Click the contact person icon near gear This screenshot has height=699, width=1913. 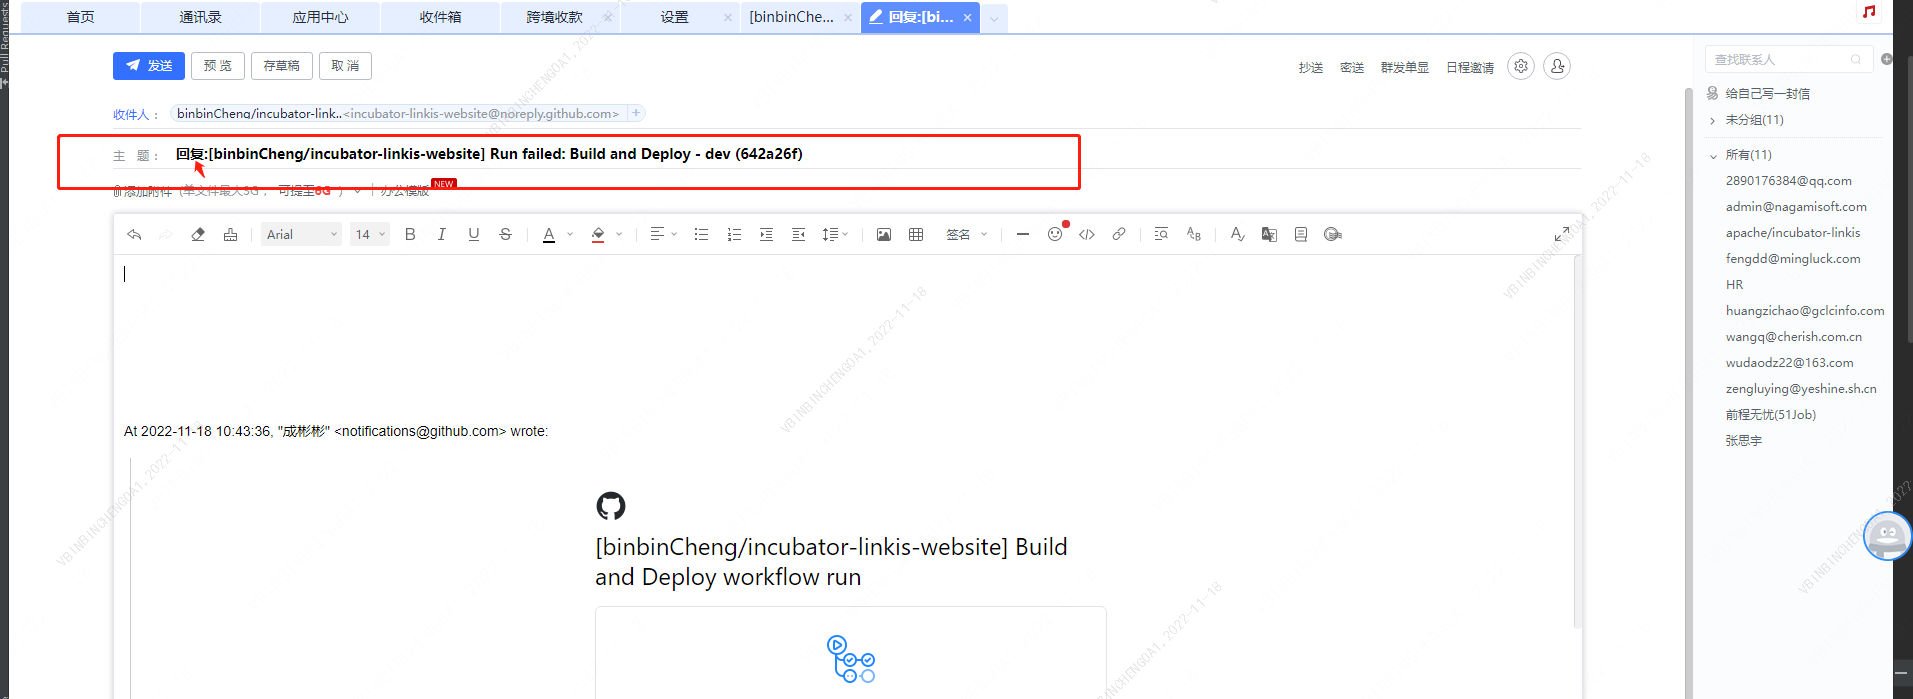1557,66
